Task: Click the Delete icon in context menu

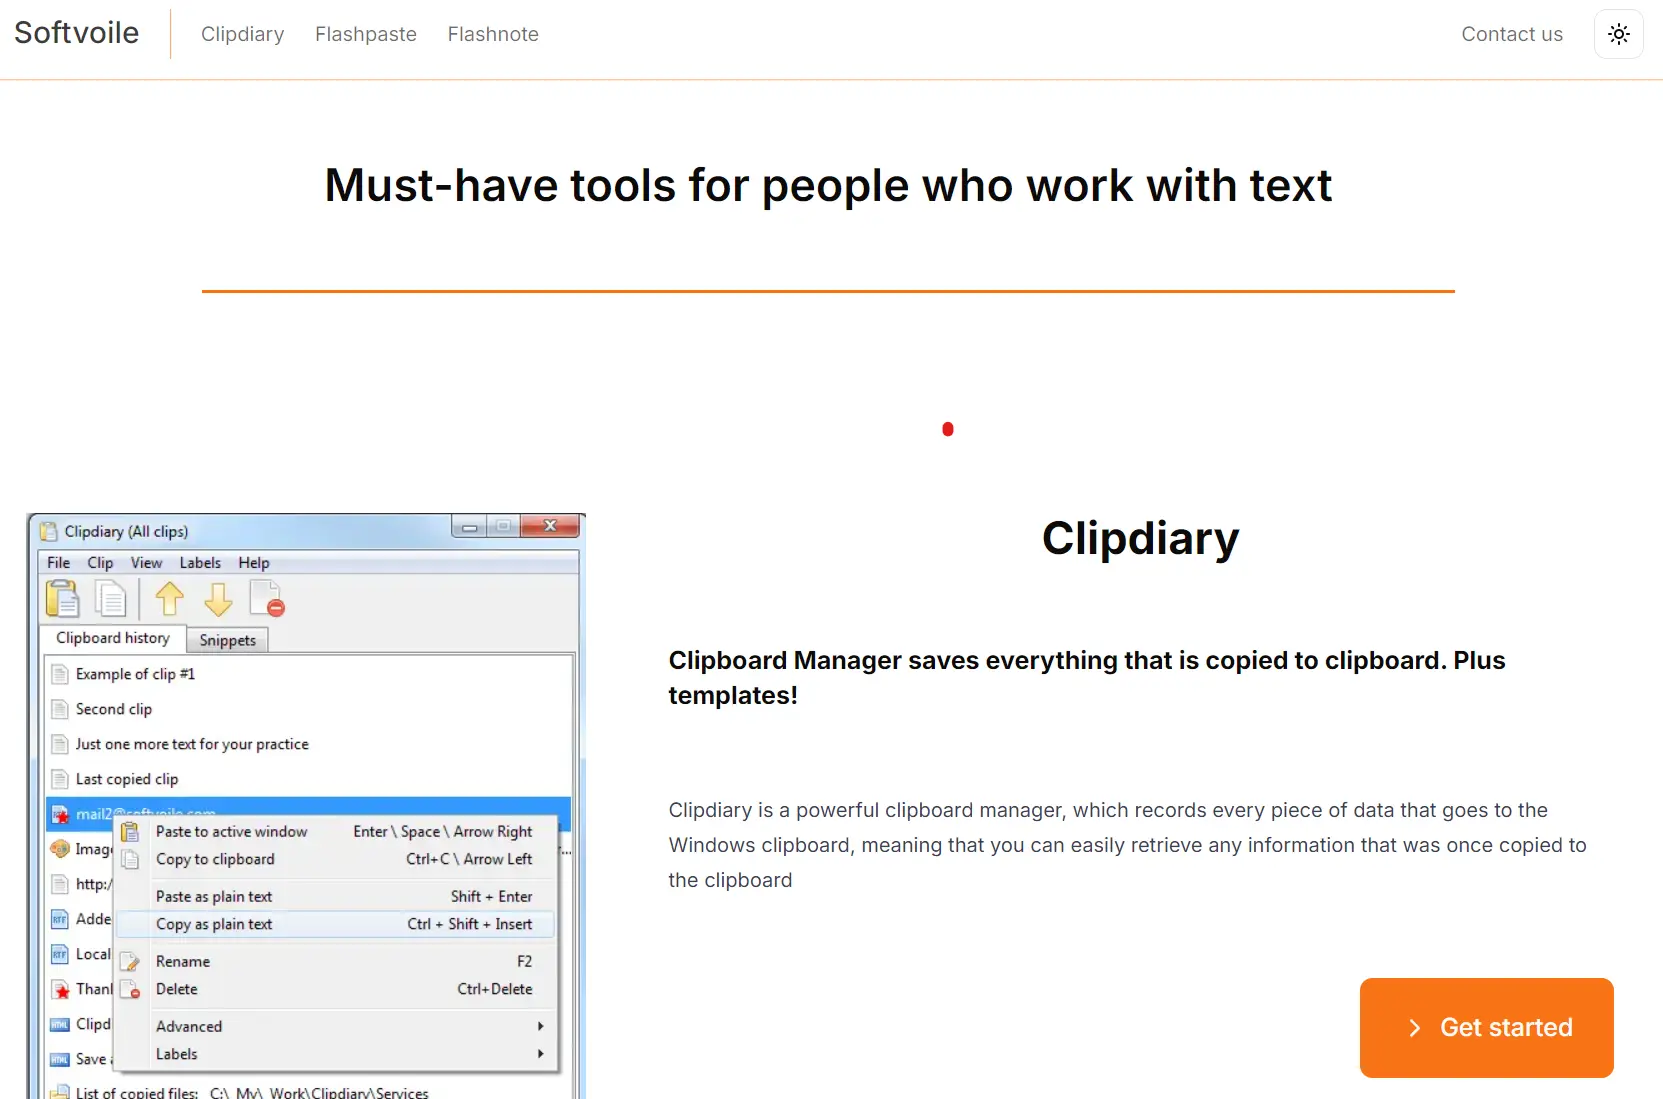Action: pos(130,989)
